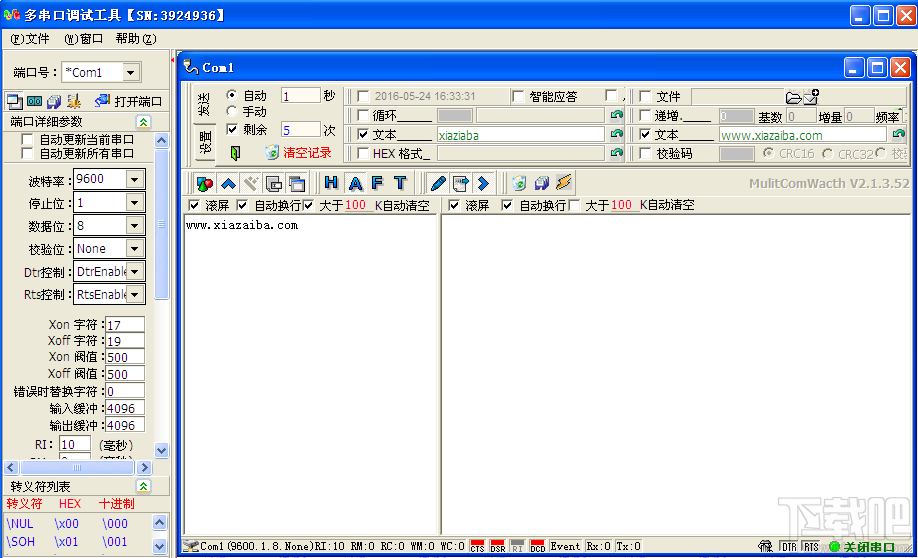This screenshot has width=918, height=558.
Task: Select the T display mode icon
Action: pos(400,183)
